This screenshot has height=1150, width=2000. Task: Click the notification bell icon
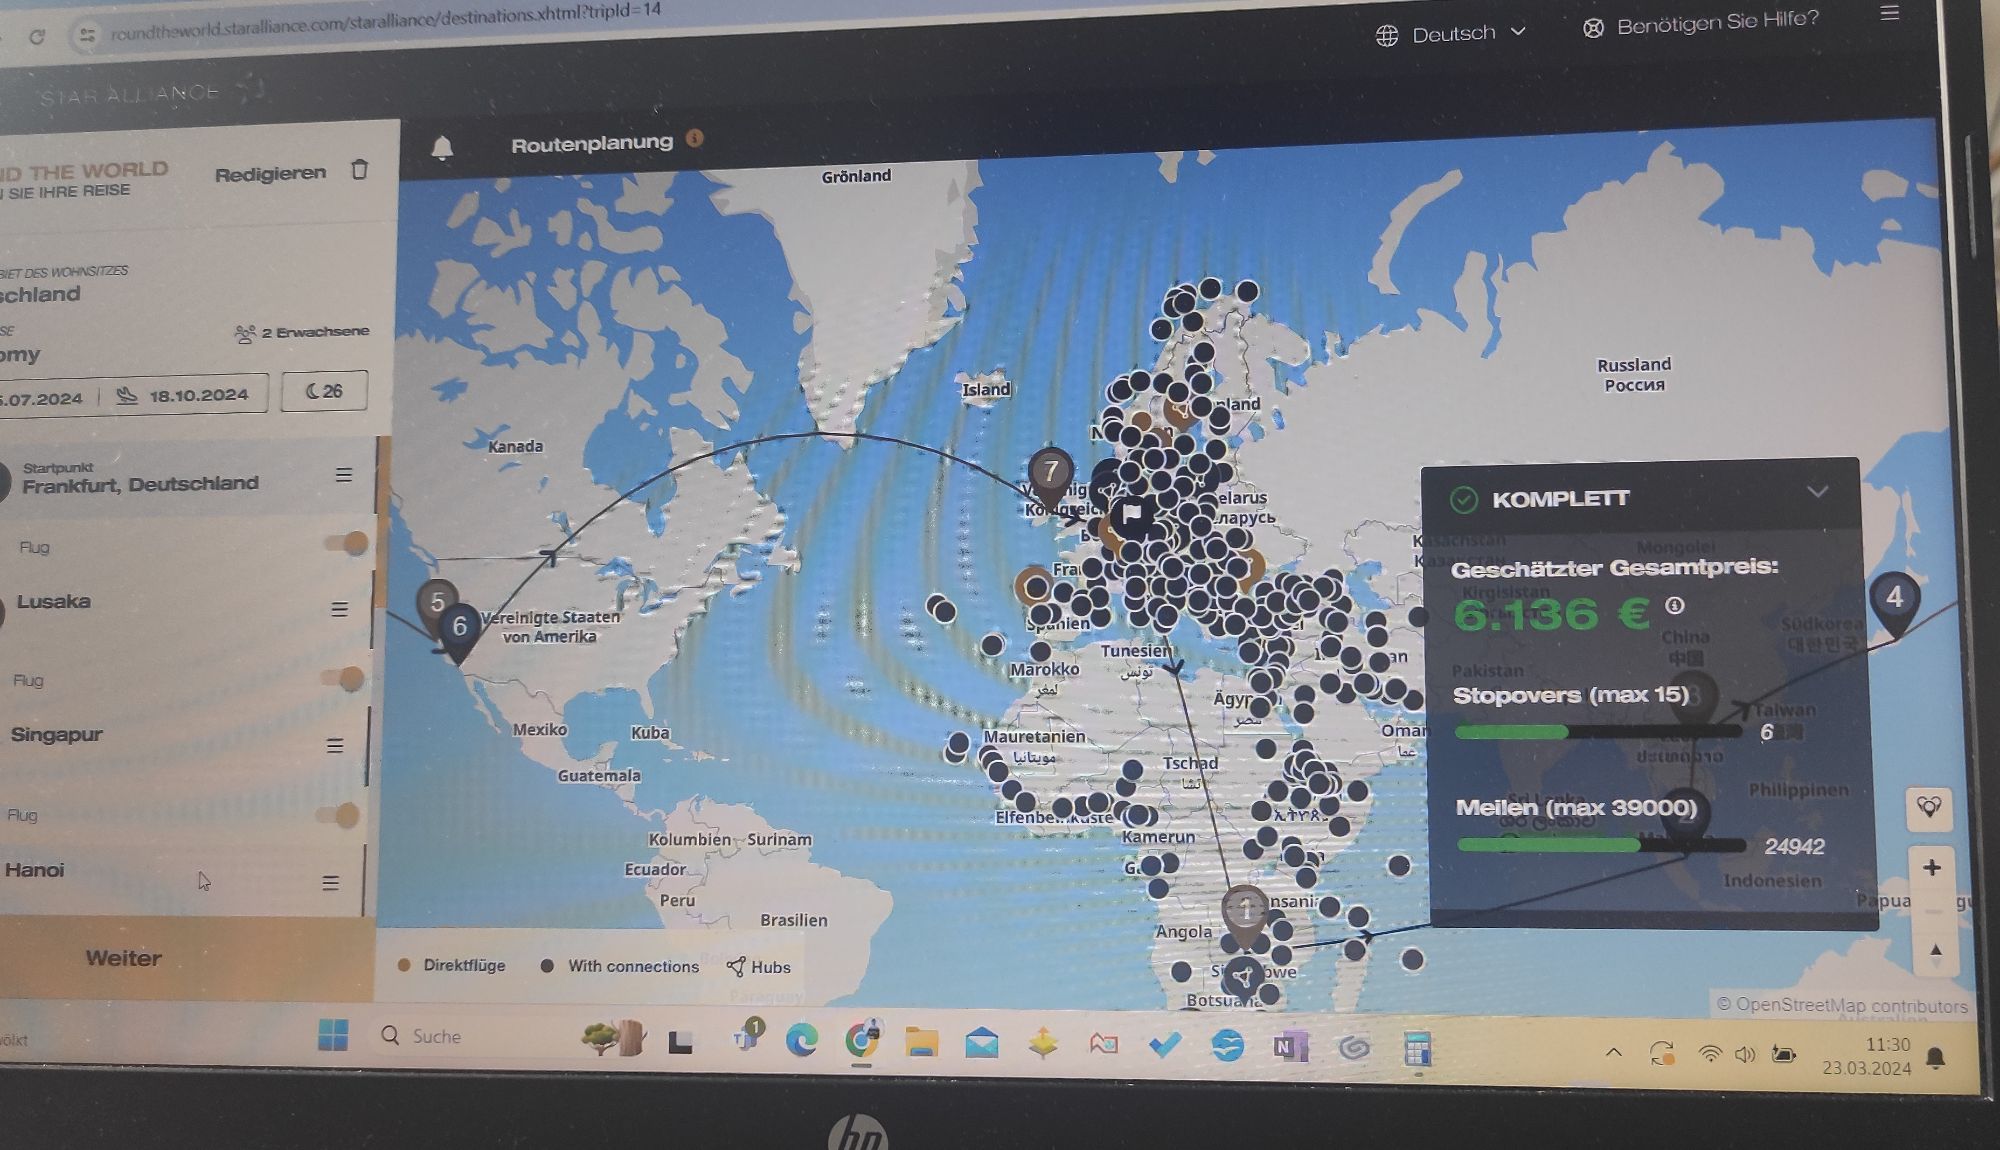coord(442,149)
